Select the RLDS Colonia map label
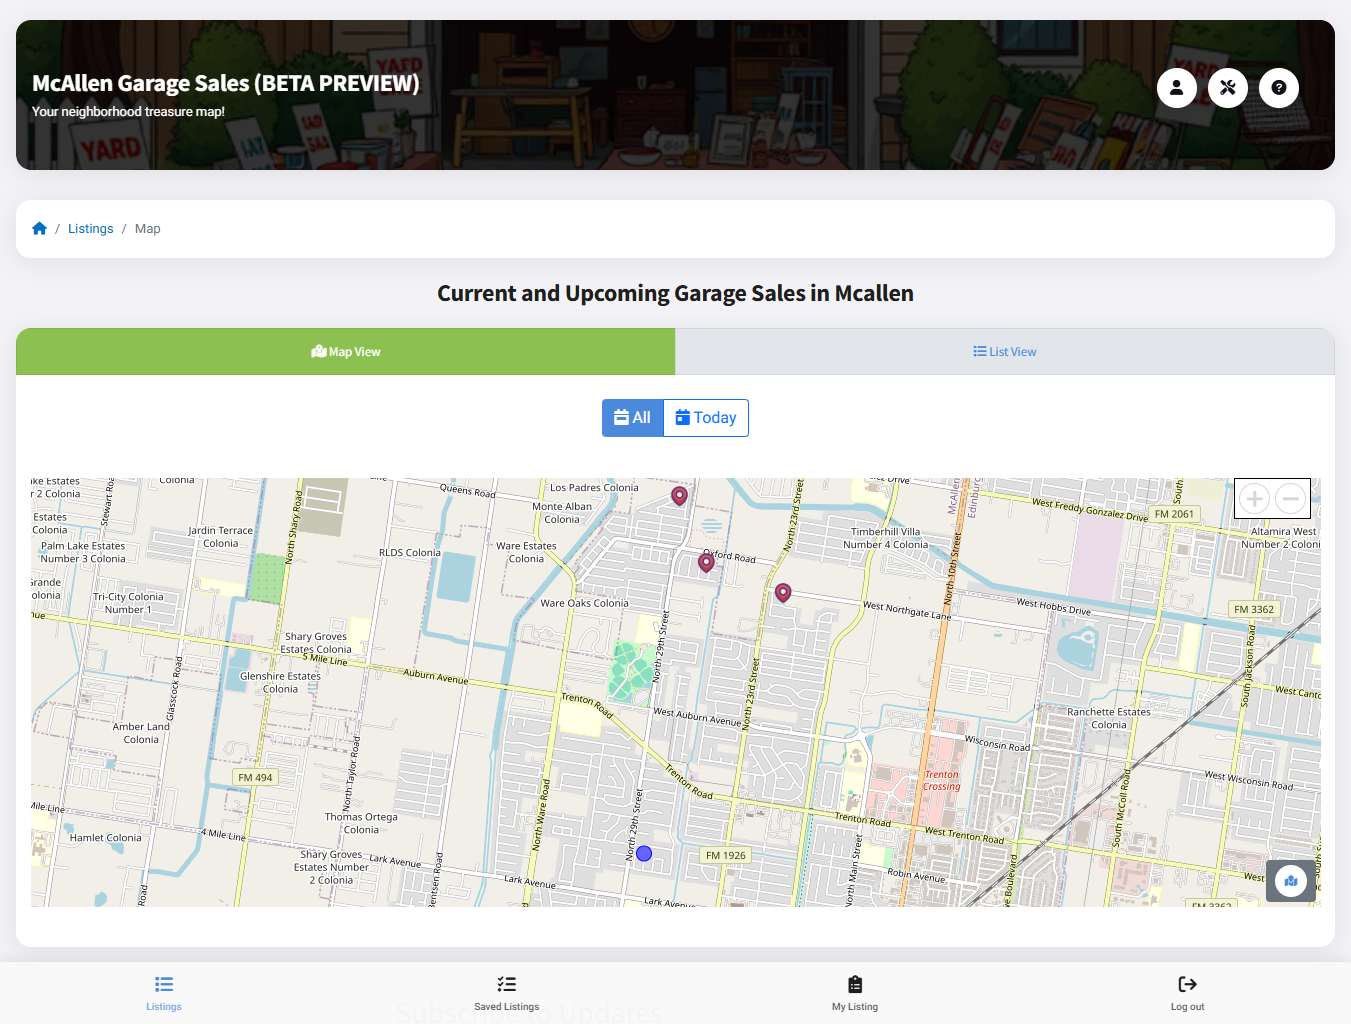 [x=410, y=552]
